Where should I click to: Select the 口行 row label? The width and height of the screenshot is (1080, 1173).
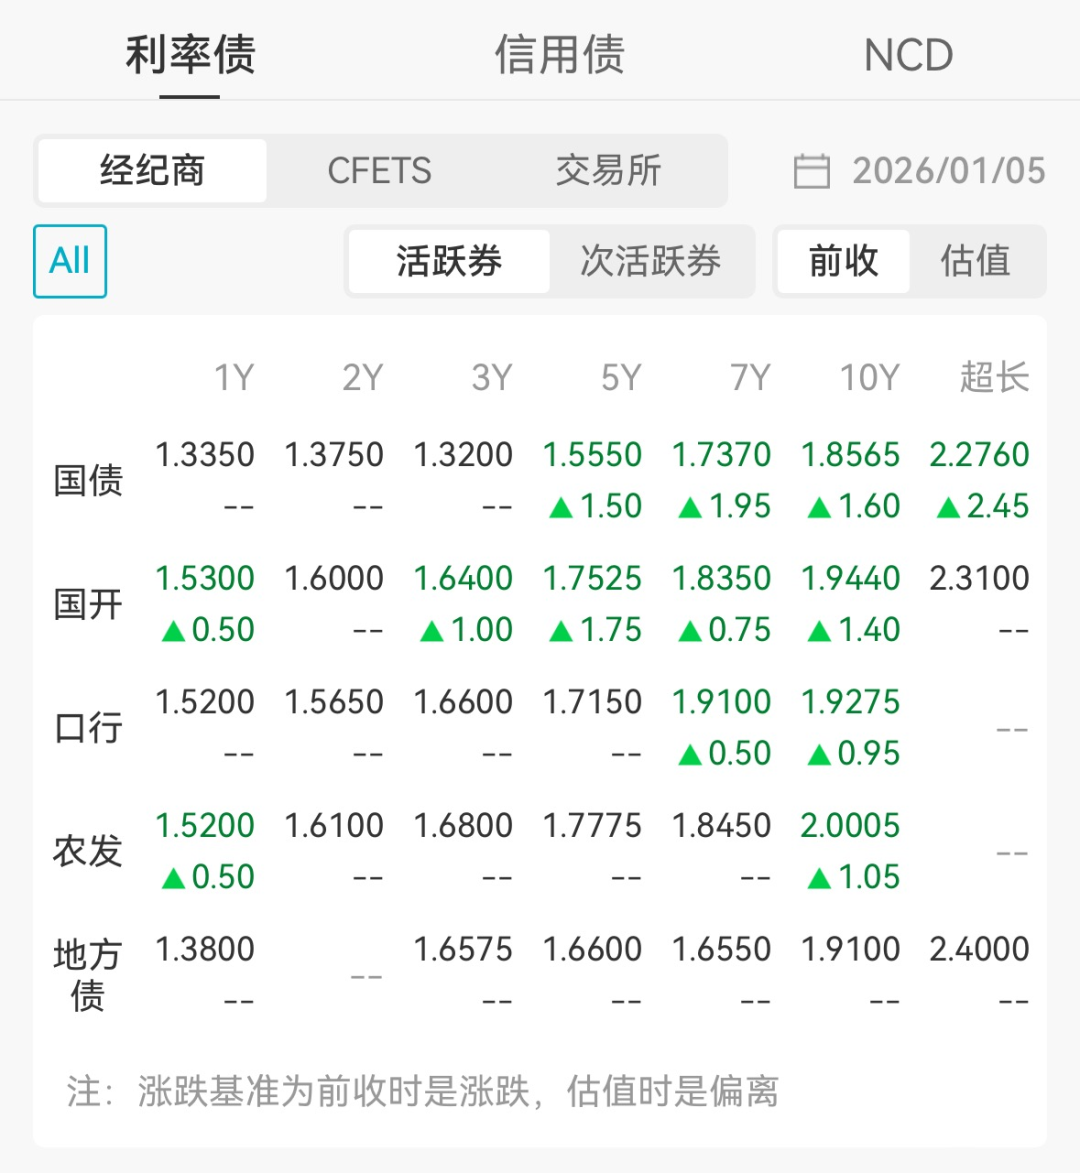(88, 727)
